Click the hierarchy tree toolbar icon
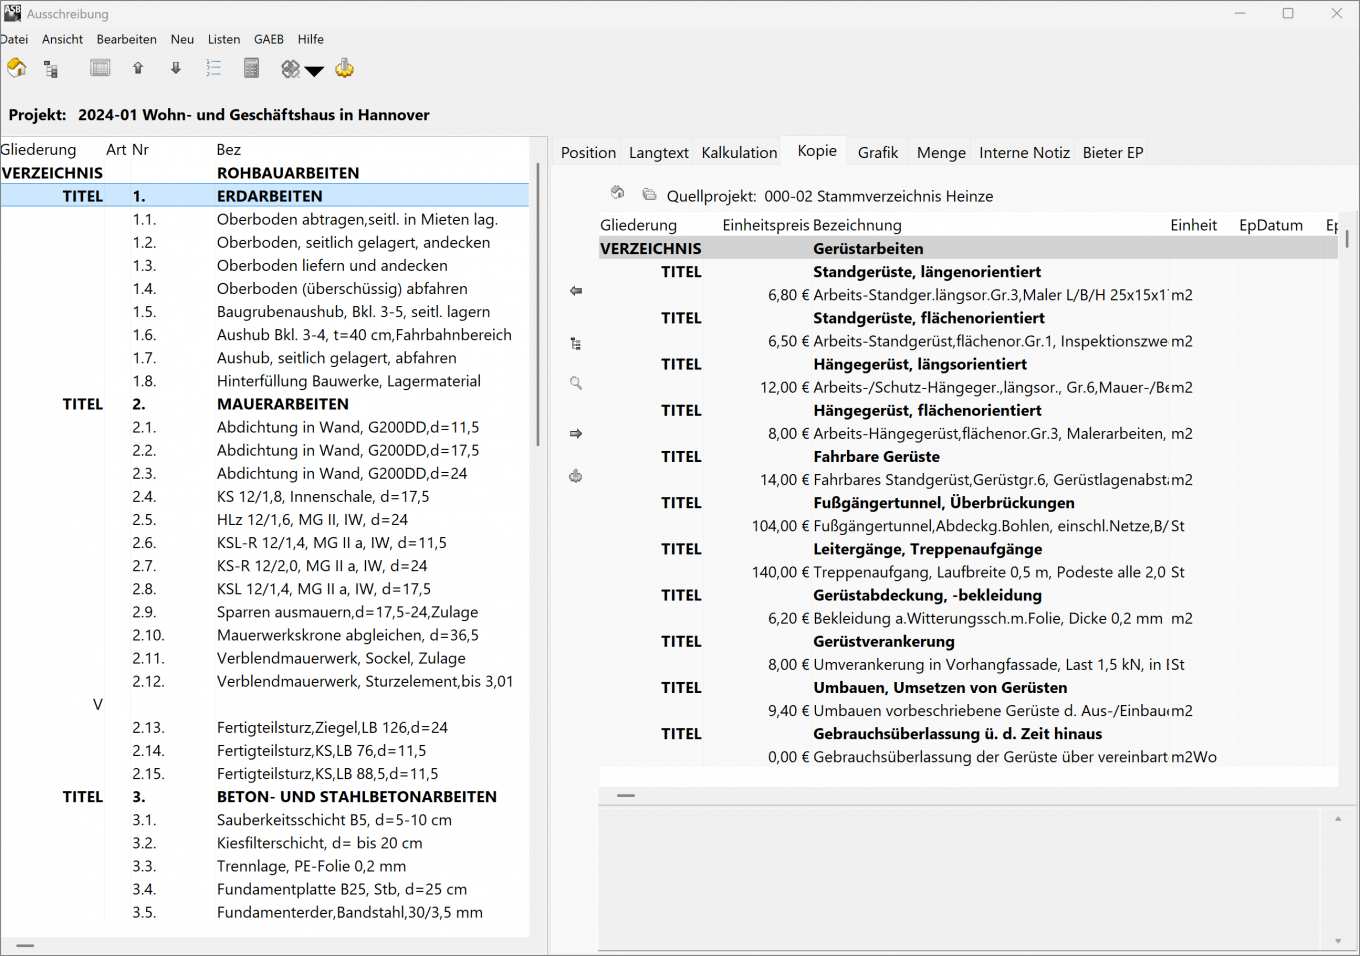 pyautogui.click(x=51, y=69)
